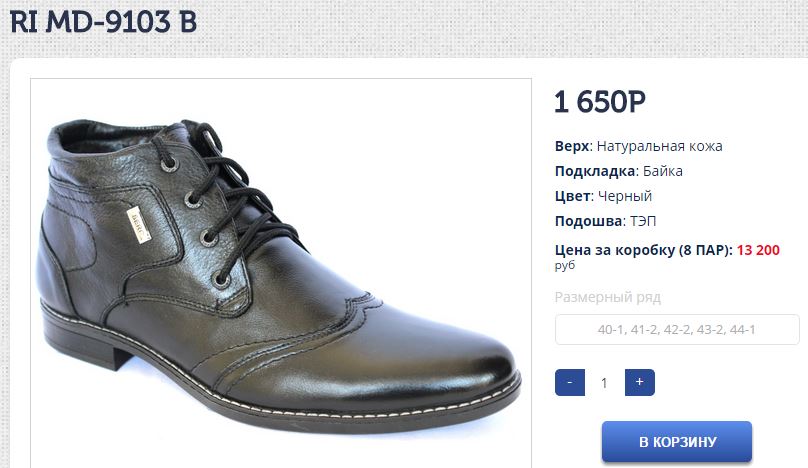
Task: Click the RI MD-9103 B product title
Action: tap(104, 22)
